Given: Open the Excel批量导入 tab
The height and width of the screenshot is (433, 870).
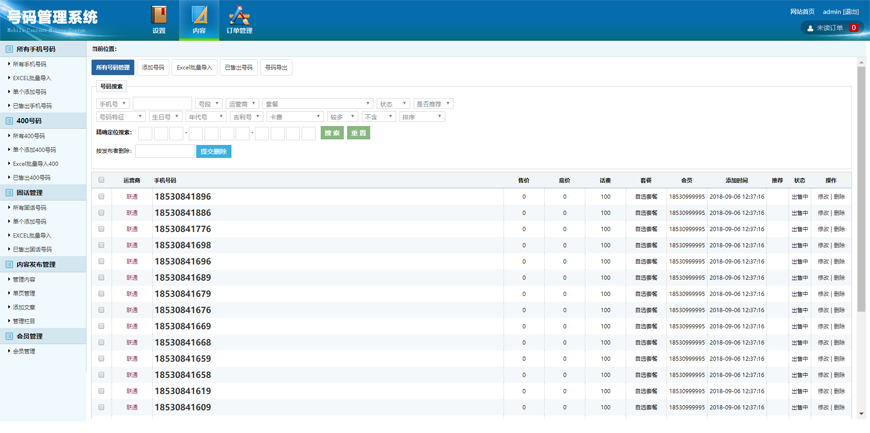Looking at the screenshot, I should pos(194,68).
